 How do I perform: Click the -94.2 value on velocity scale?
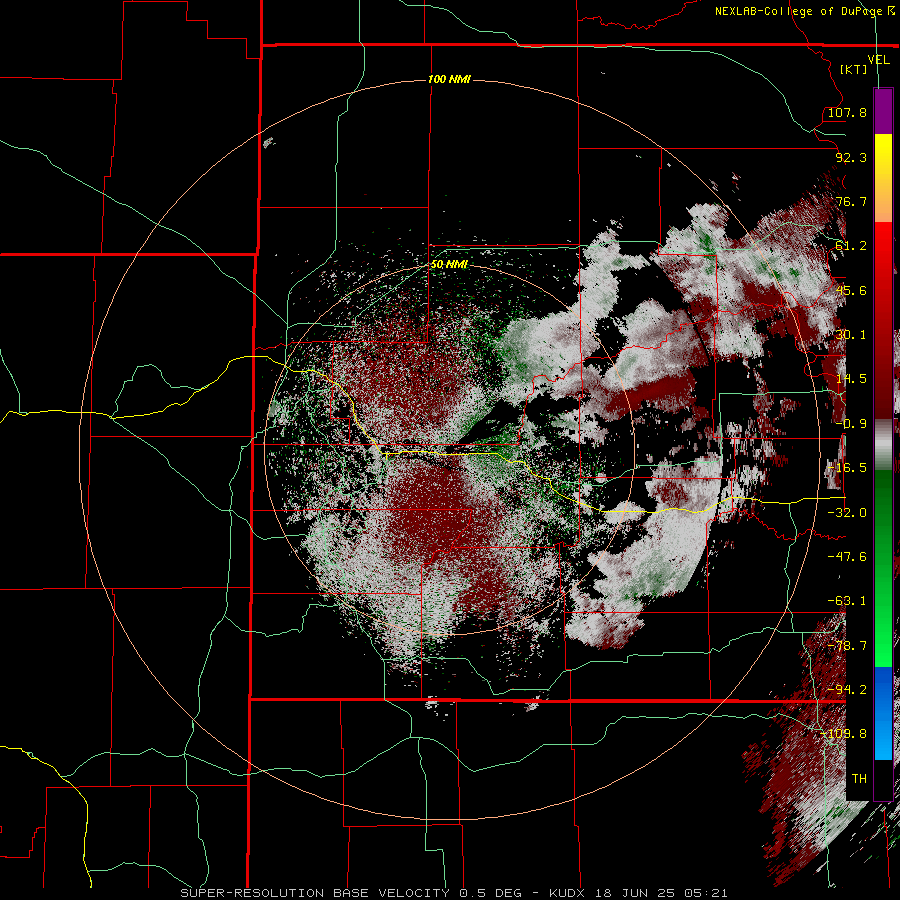[847, 690]
